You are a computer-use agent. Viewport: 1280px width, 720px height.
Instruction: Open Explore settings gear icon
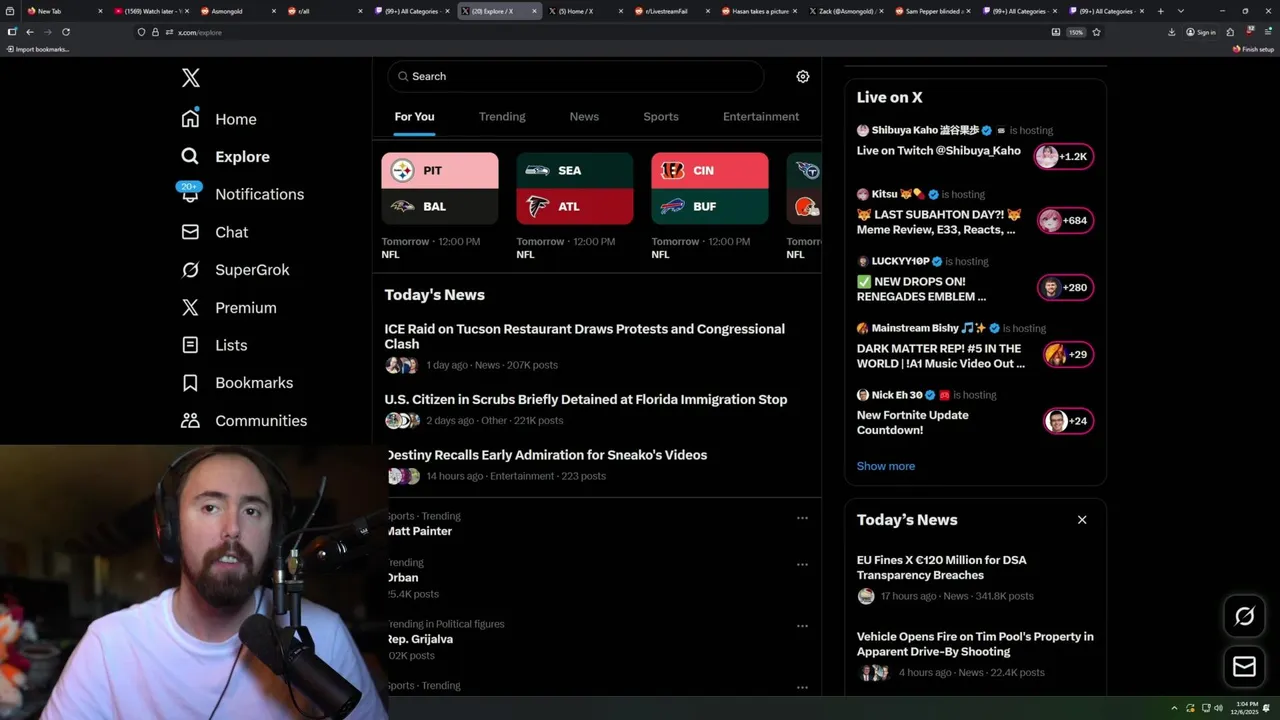pos(802,77)
